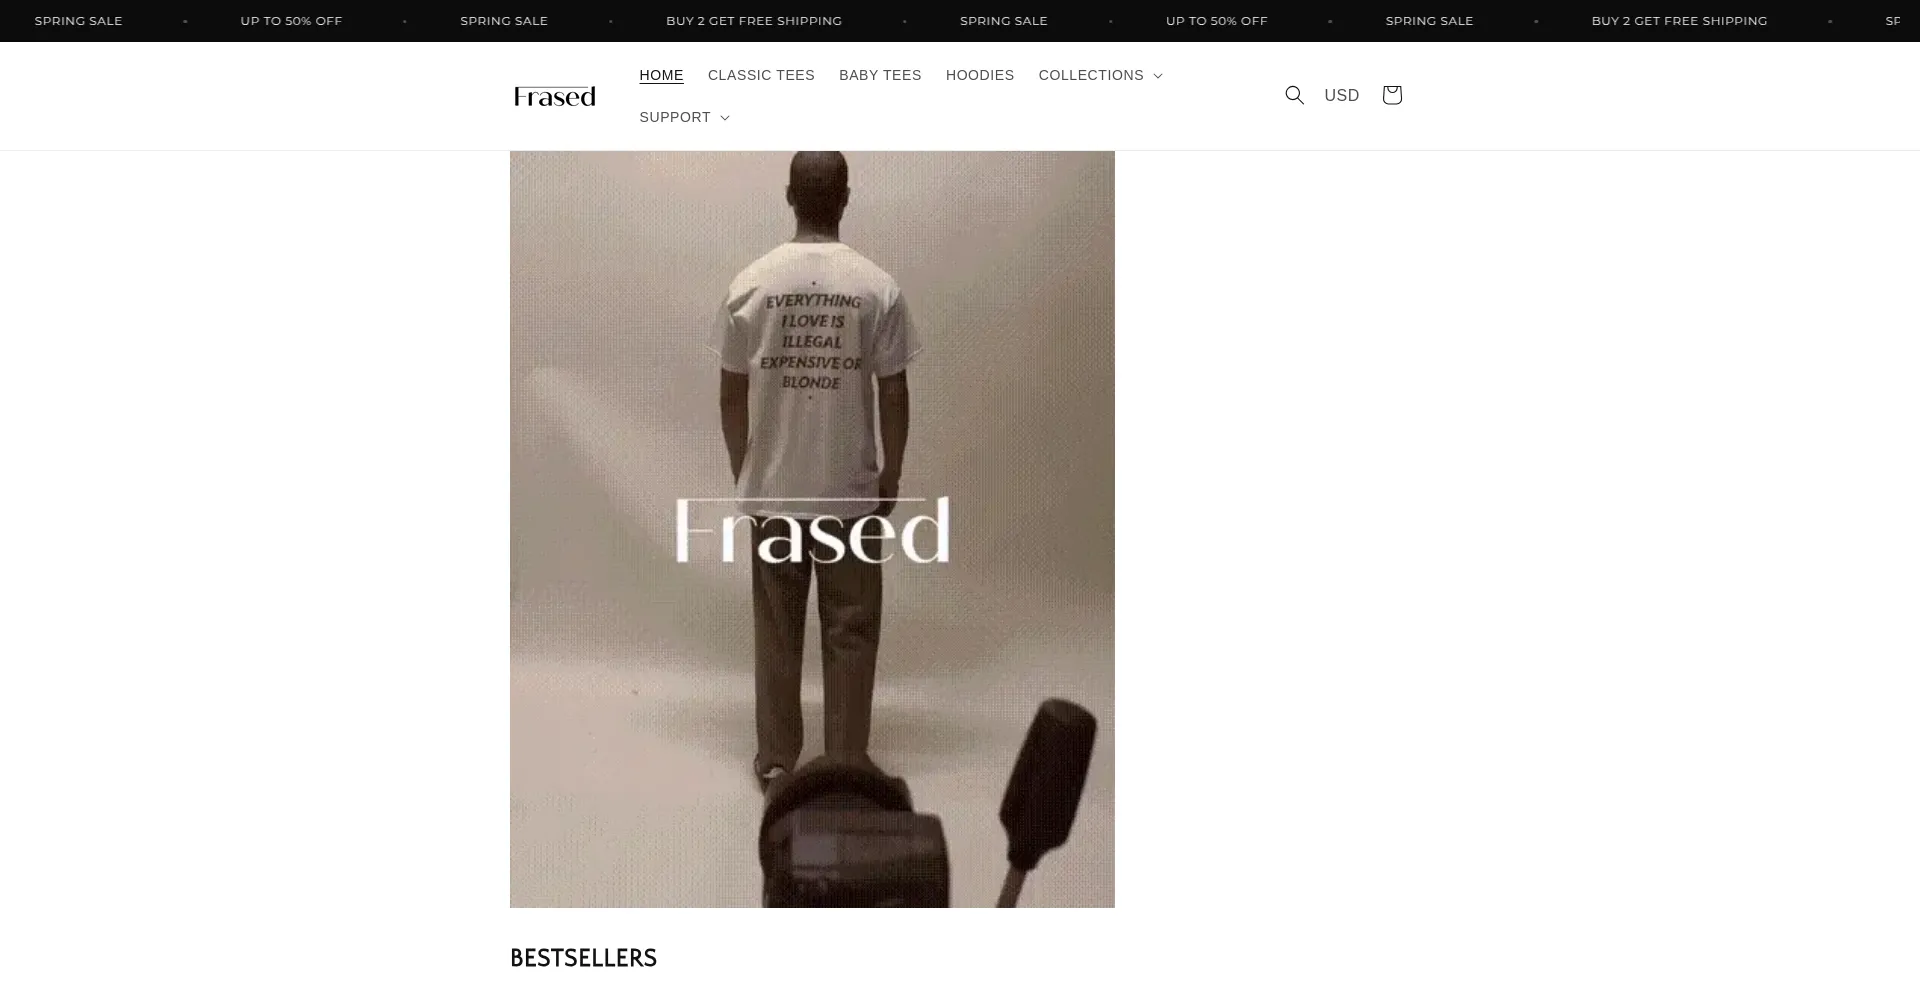Open the search magnifier icon

pyautogui.click(x=1294, y=95)
